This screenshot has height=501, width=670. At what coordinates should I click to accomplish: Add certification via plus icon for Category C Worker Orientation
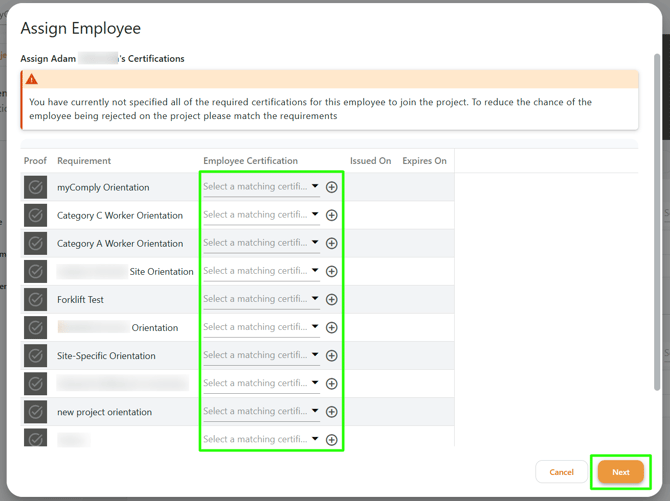pos(332,215)
